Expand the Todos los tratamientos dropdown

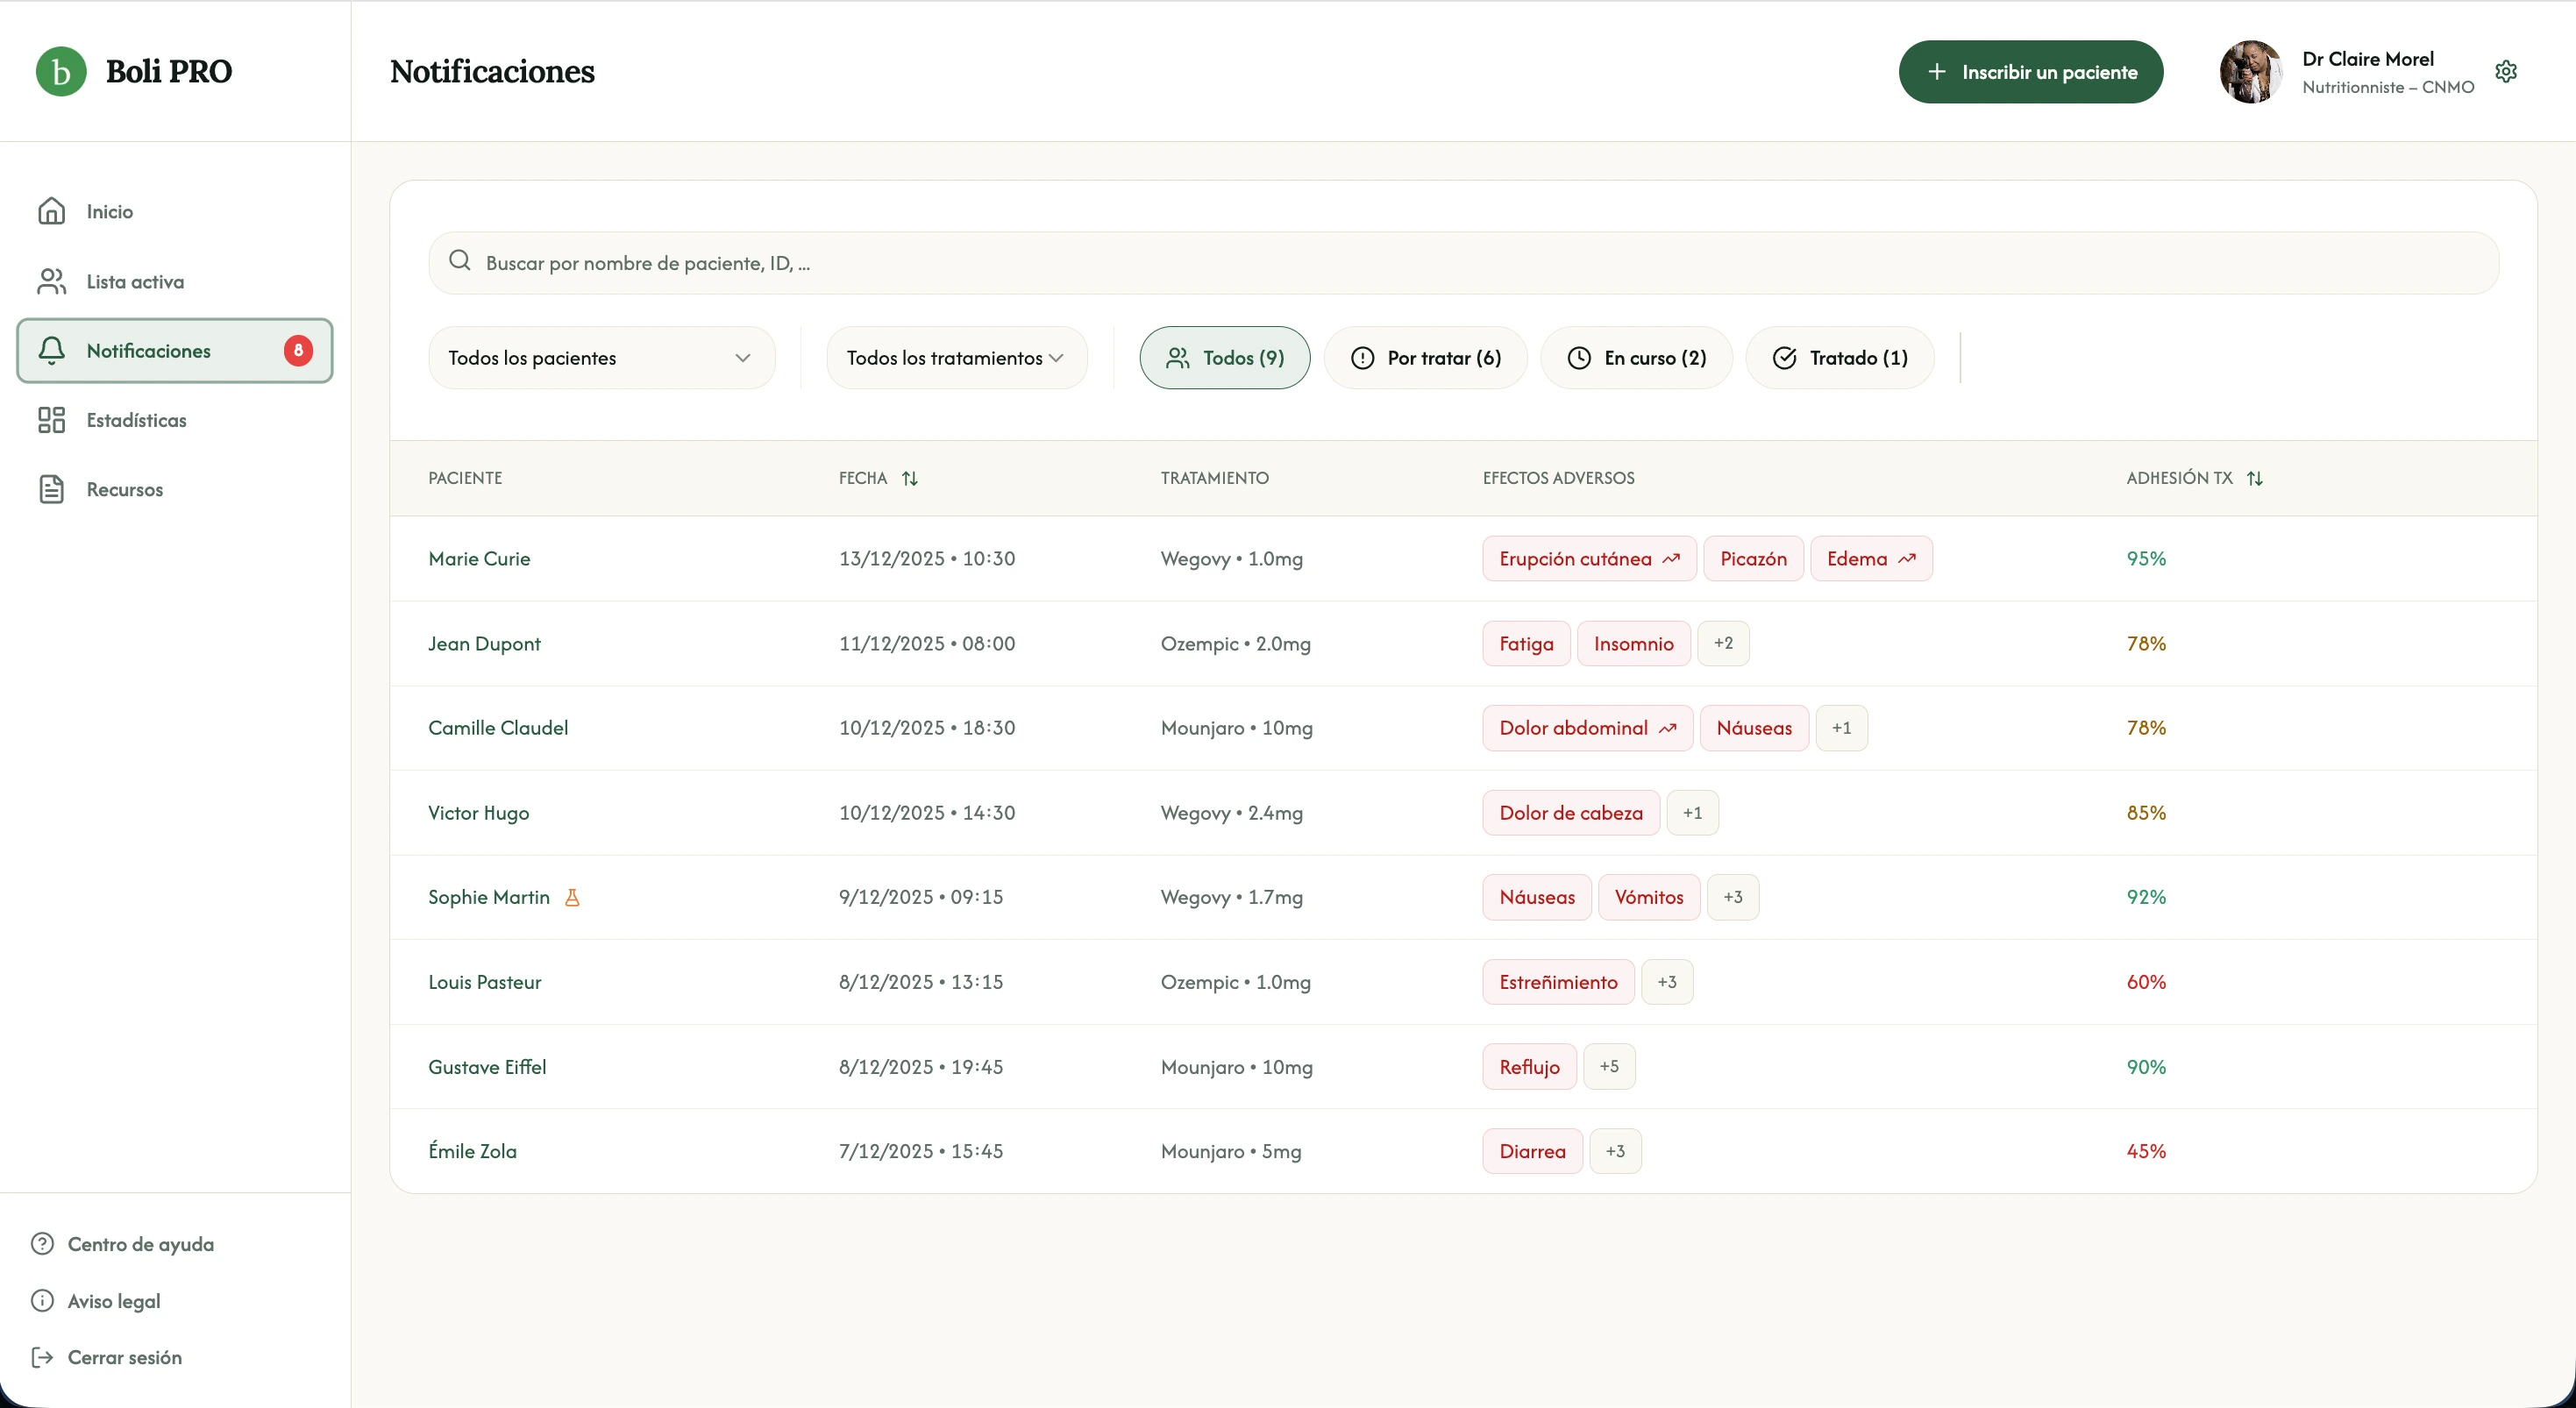956,358
